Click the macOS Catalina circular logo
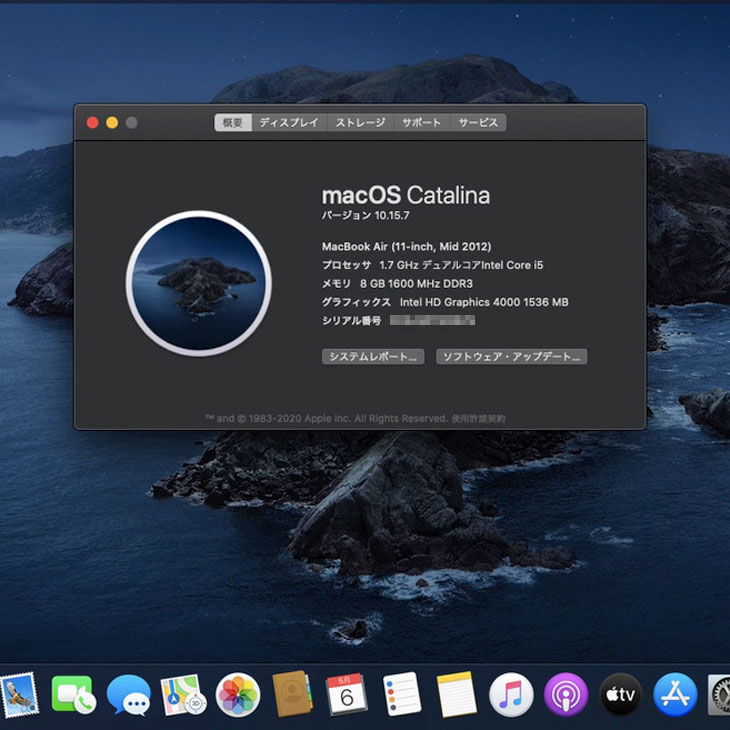 [x=199, y=283]
